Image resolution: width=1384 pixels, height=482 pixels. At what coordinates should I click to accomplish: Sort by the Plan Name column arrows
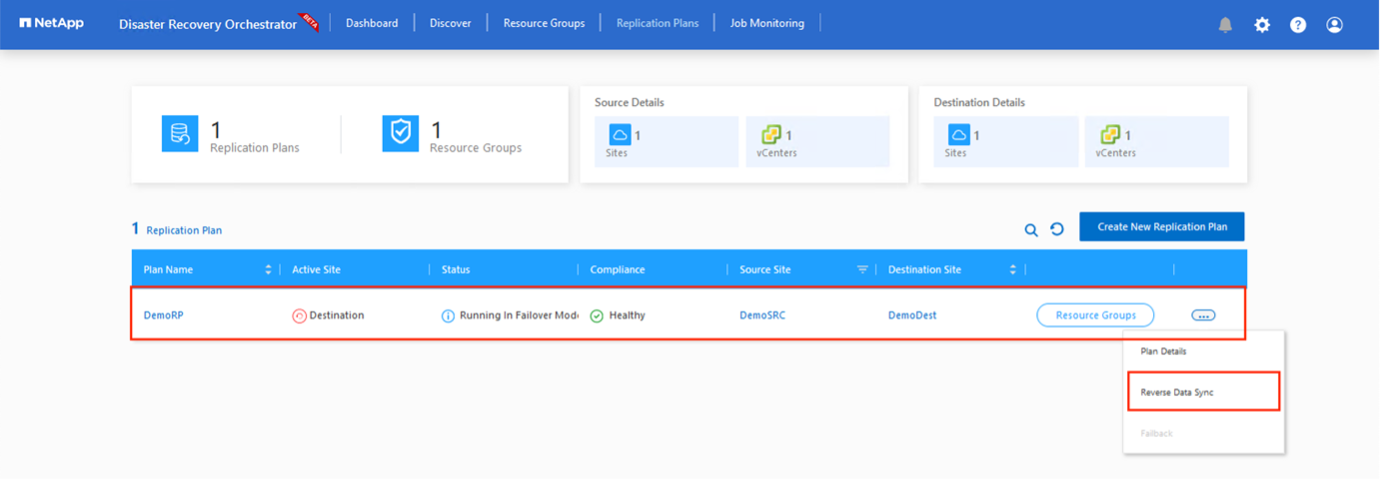(268, 270)
